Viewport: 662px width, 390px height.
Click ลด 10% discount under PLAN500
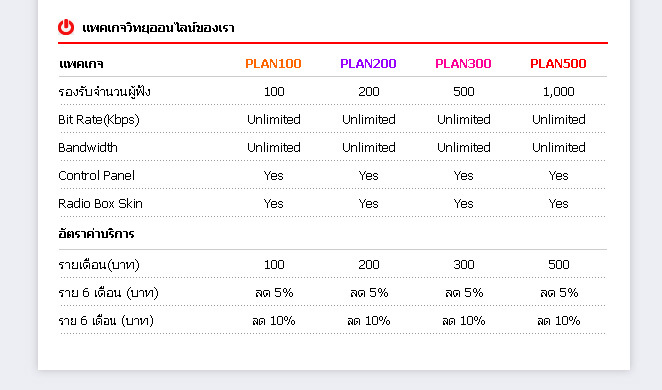click(x=559, y=321)
